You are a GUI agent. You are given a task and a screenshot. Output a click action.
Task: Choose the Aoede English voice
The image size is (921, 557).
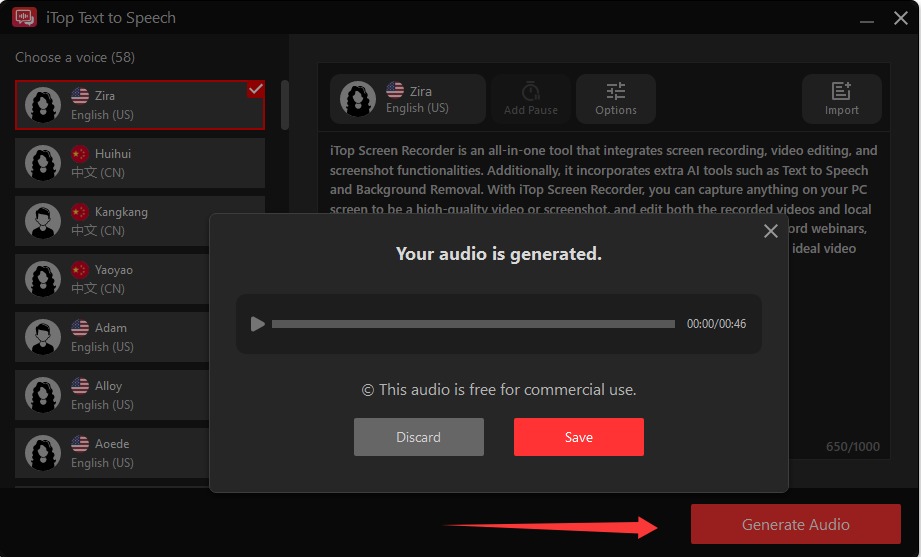(112, 453)
